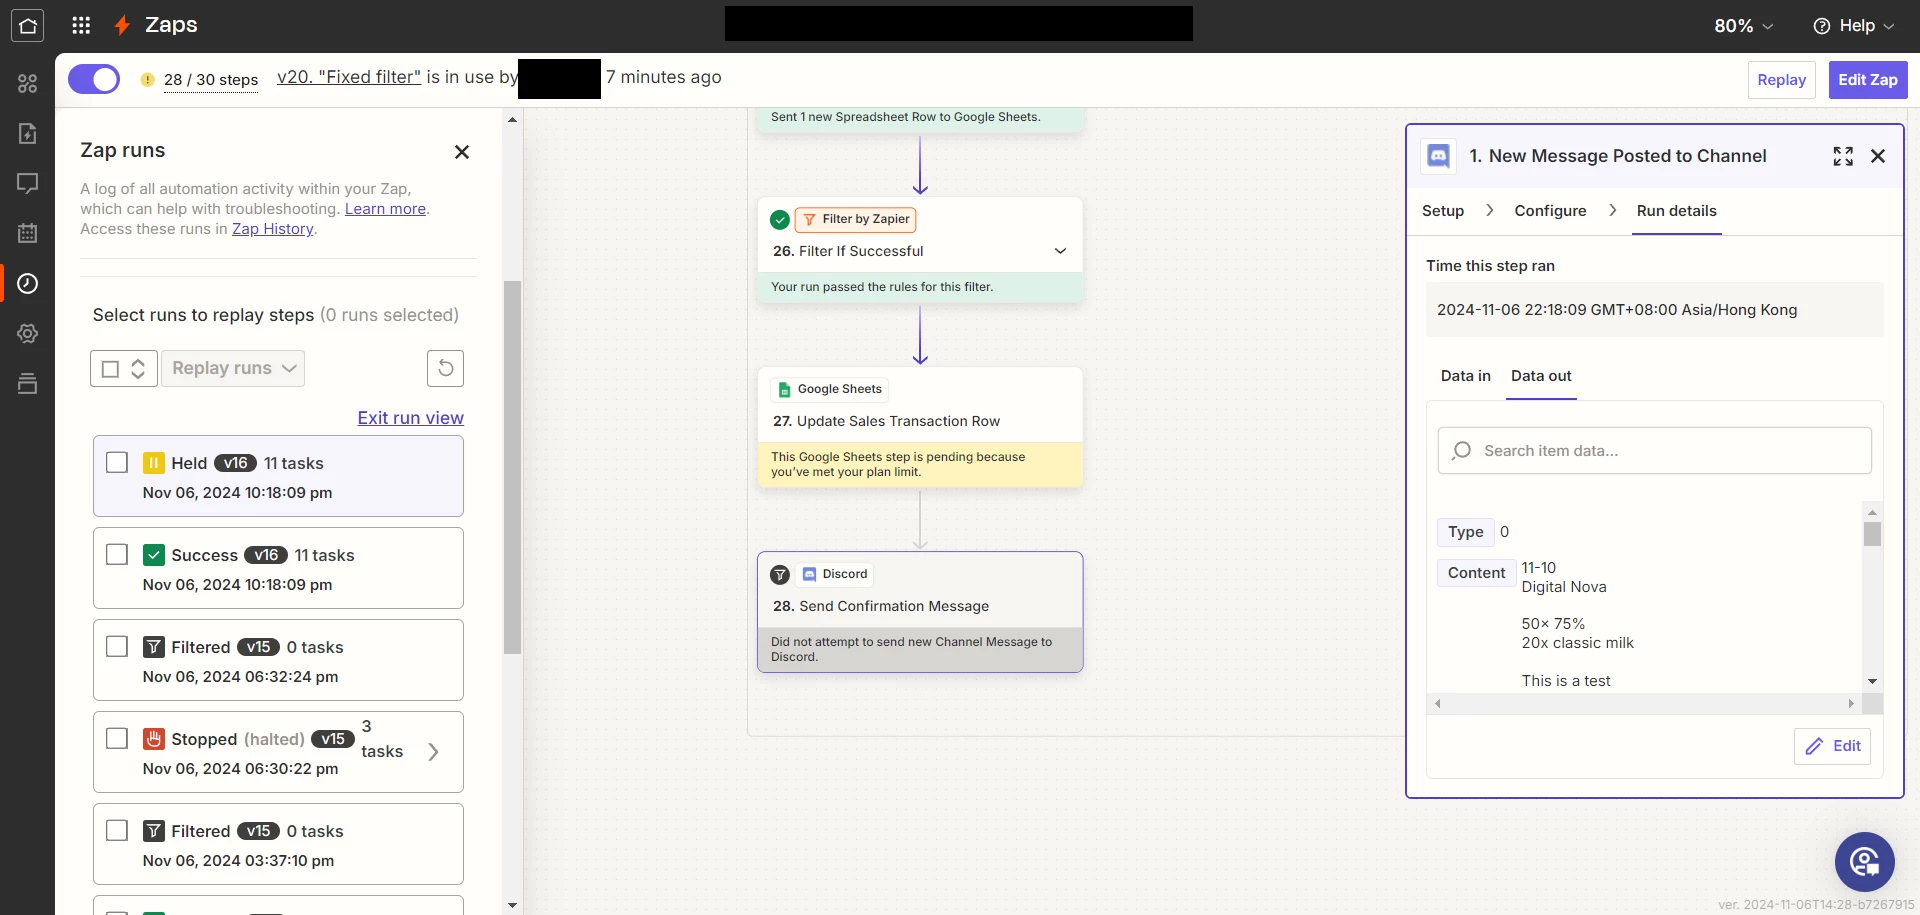Viewport: 1920px width, 915px height.
Task: Open the apps grid menu
Action: point(81,25)
